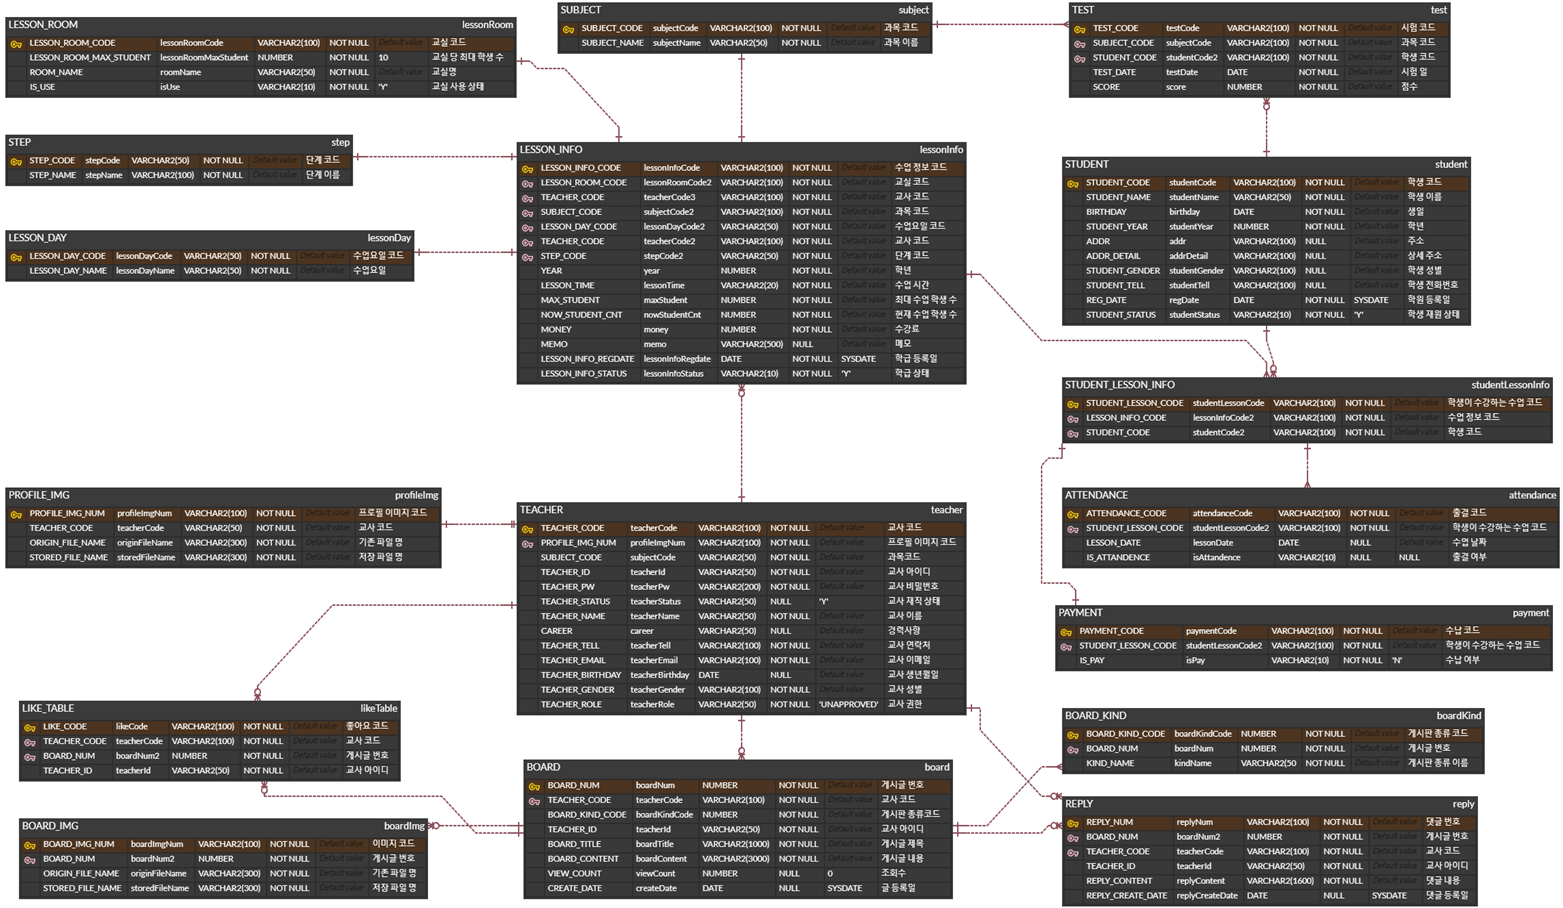This screenshot has height=908, width=1563.
Task: Click the MEMO column in LESSON_INFO
Action: tap(741, 345)
